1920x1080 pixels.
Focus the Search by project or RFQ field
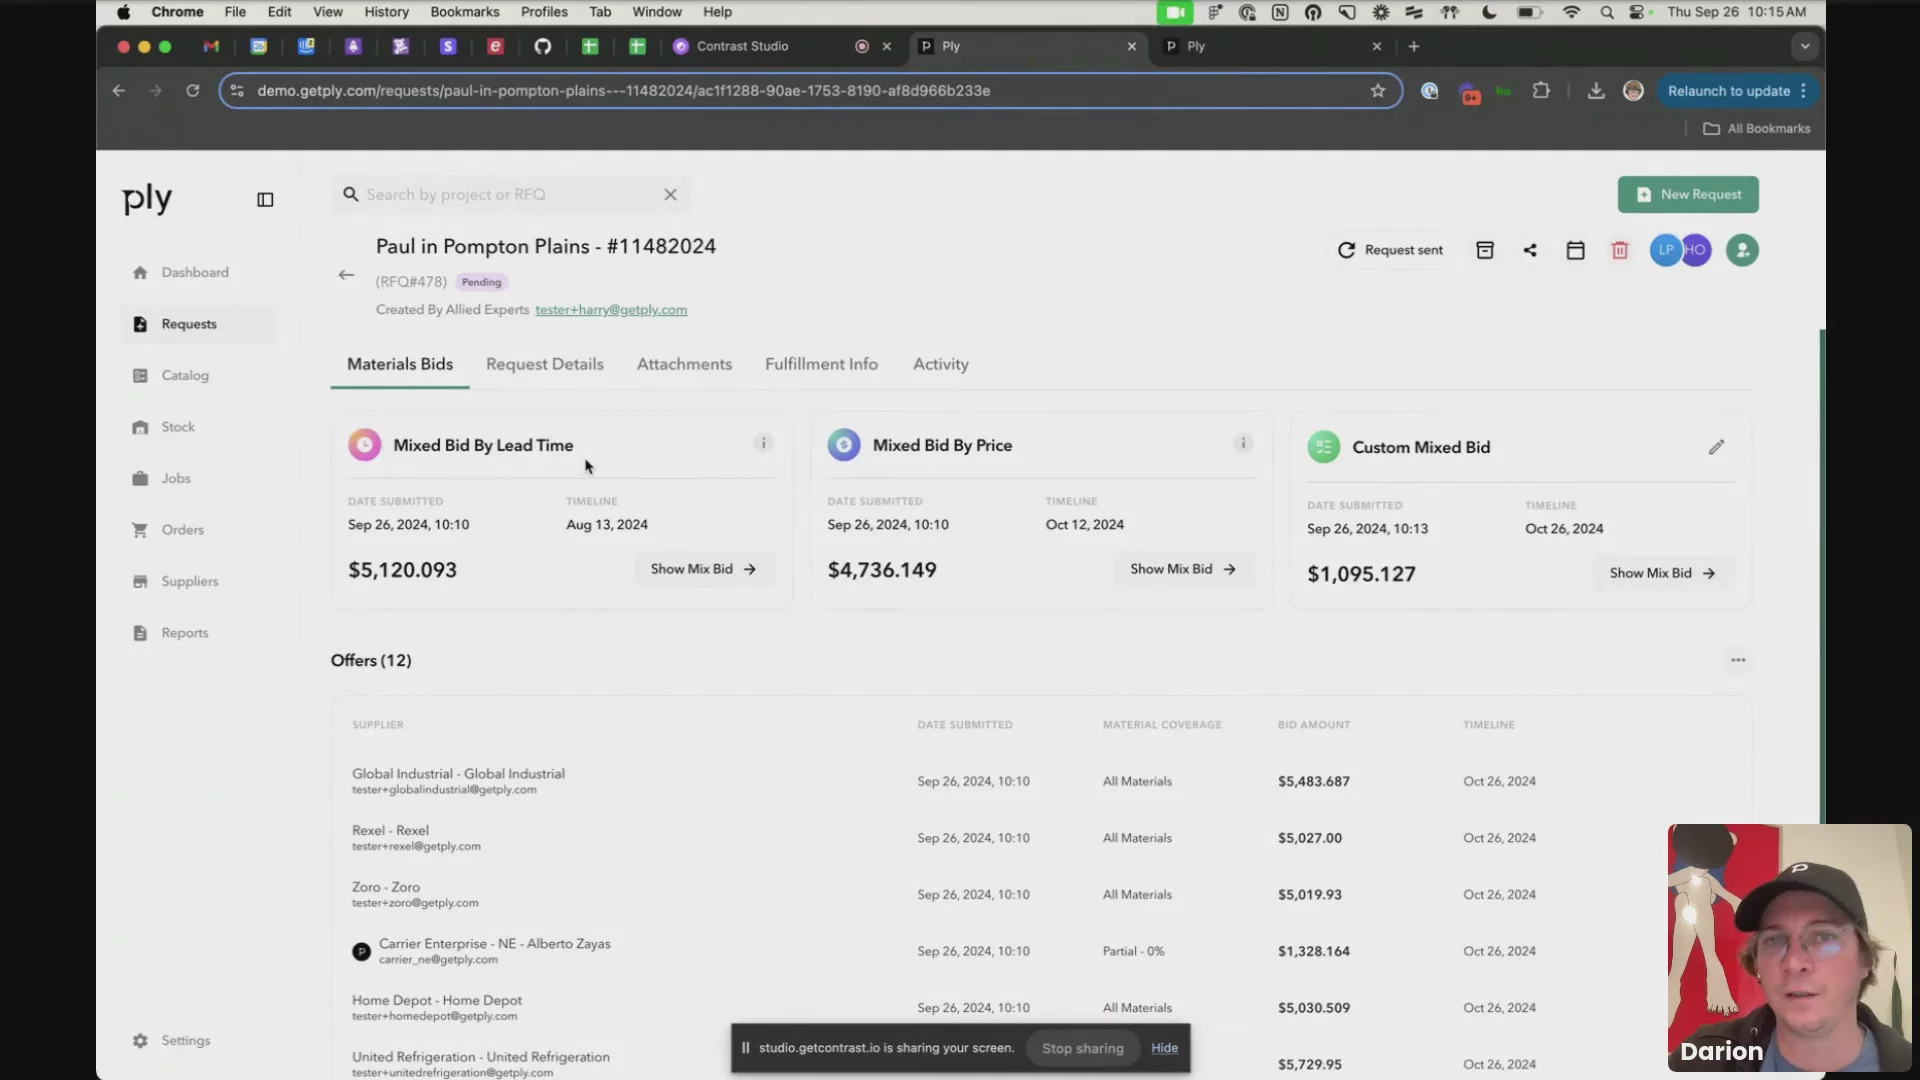tap(510, 195)
